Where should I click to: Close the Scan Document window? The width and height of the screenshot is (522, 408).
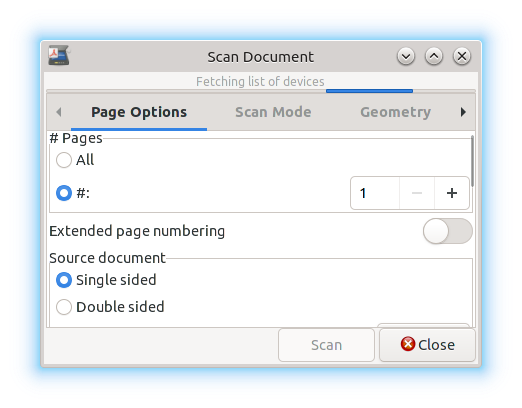pyautogui.click(x=462, y=56)
